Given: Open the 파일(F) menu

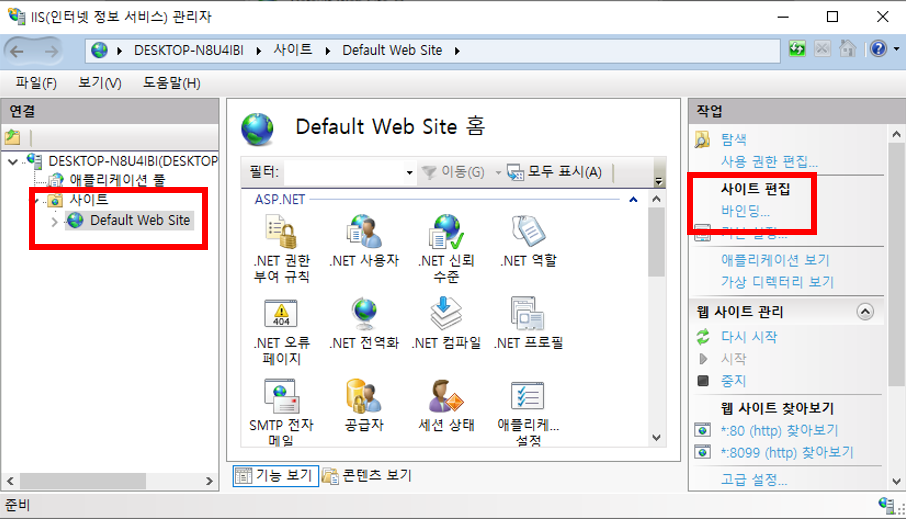Looking at the screenshot, I should [x=36, y=83].
